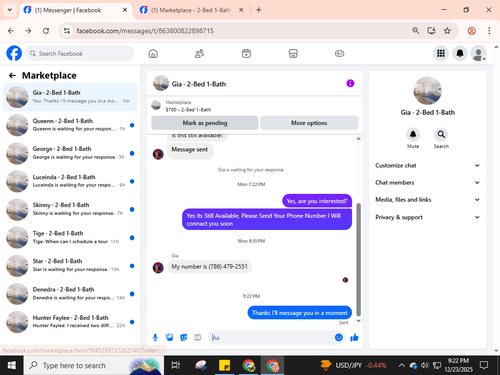Viewport: 500px width, 375px height.
Task: Click the back arrow beside Marketplace heading
Action: (x=12, y=76)
